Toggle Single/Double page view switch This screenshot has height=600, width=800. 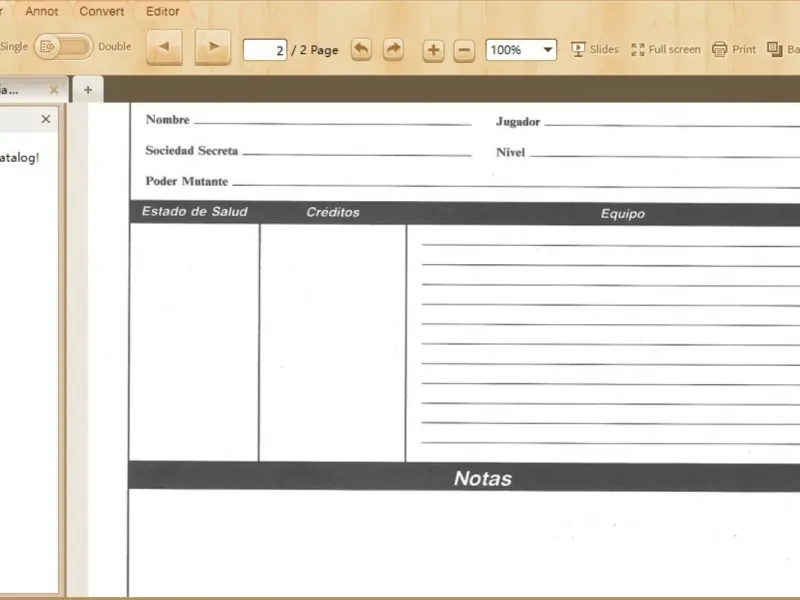(x=62, y=46)
